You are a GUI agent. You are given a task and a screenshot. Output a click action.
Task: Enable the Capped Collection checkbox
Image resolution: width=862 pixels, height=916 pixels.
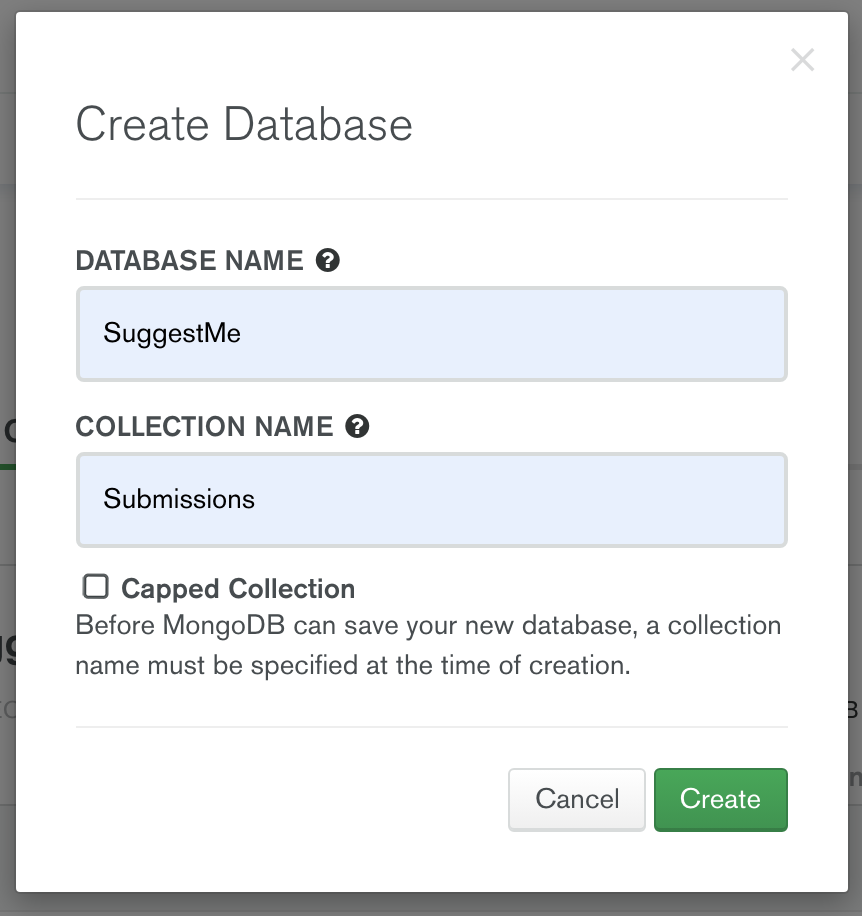pos(96,586)
